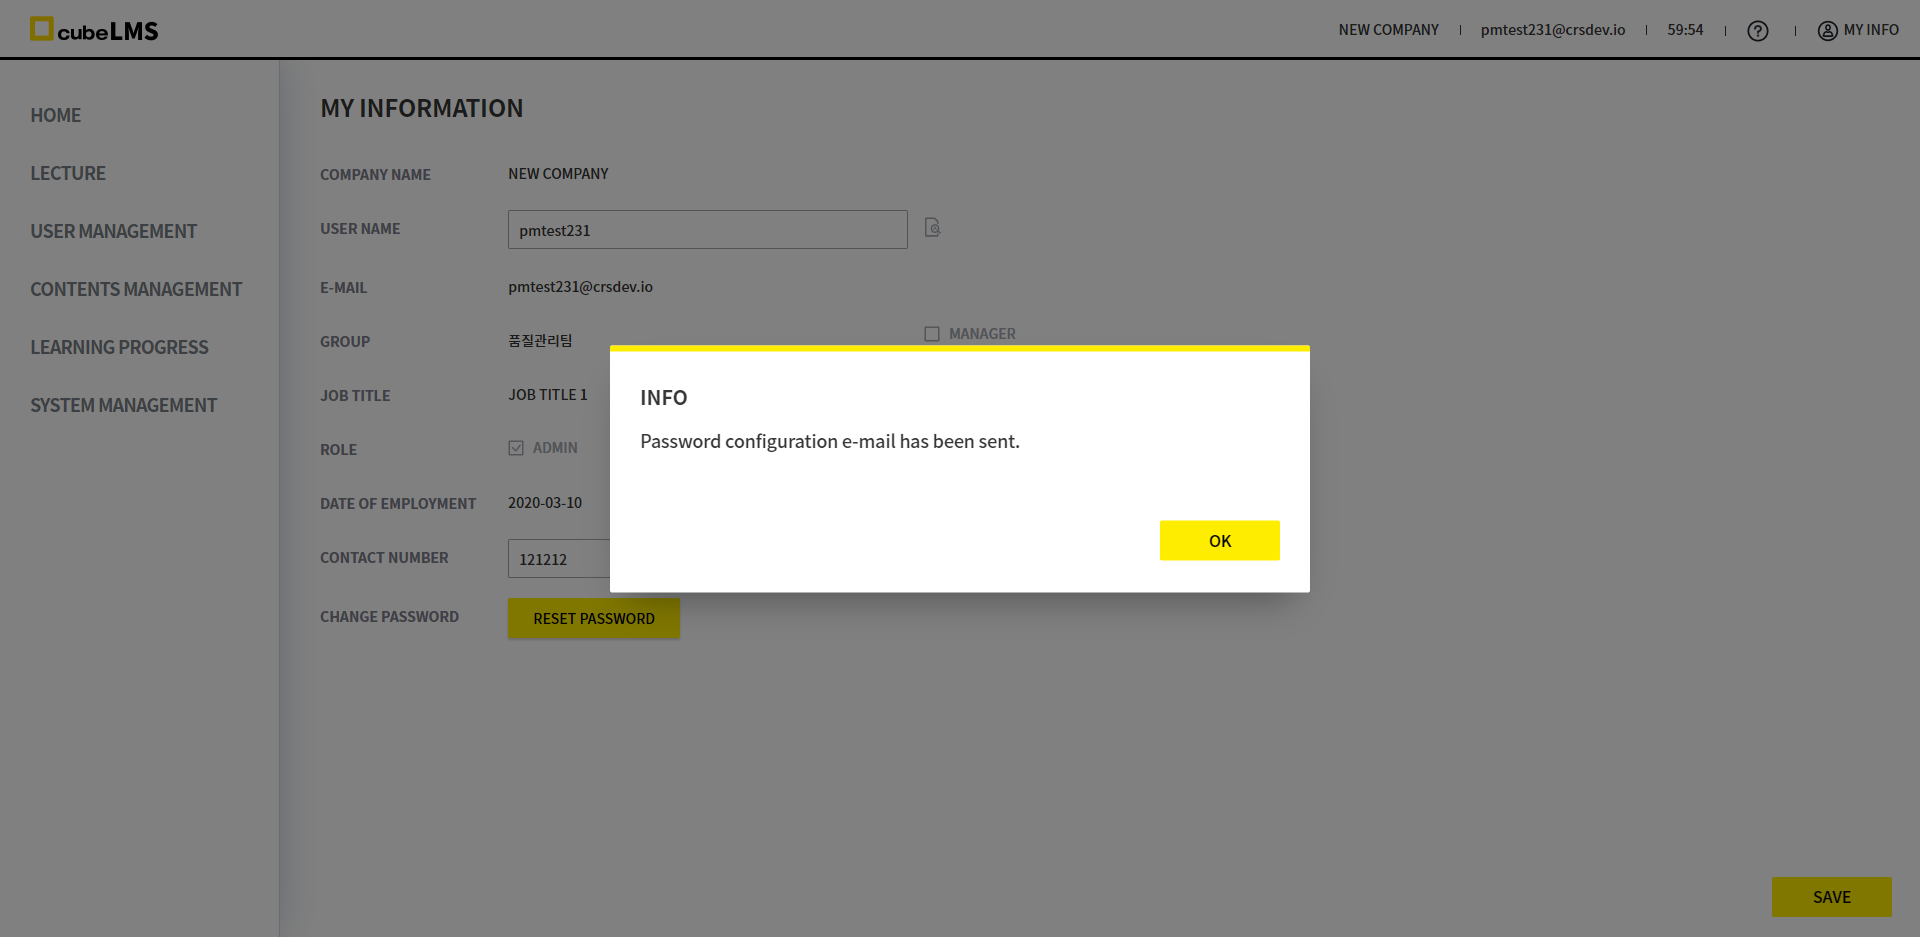The height and width of the screenshot is (937, 1920).
Task: Open the help question mark icon
Action: [x=1757, y=31]
